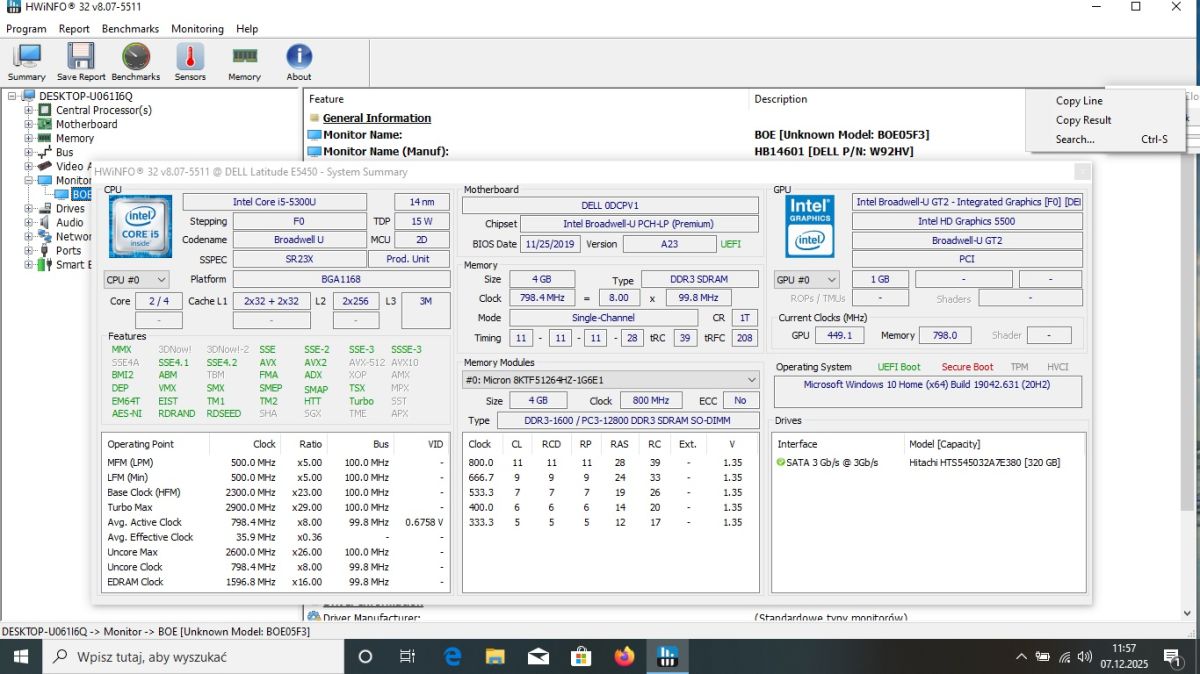
Task: Click the Description column header
Action: point(781,99)
